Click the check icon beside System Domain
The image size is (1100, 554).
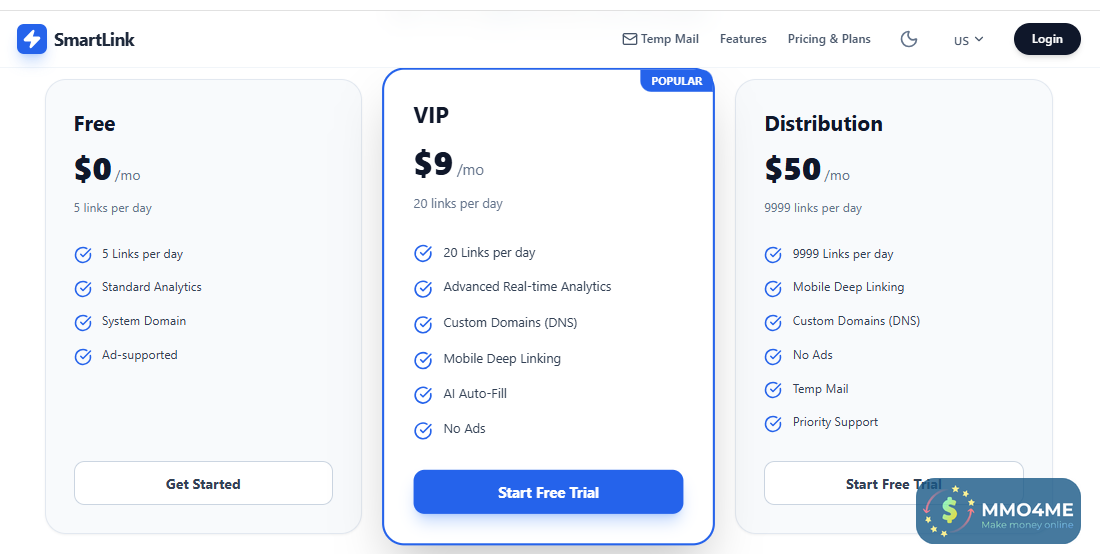83,323
